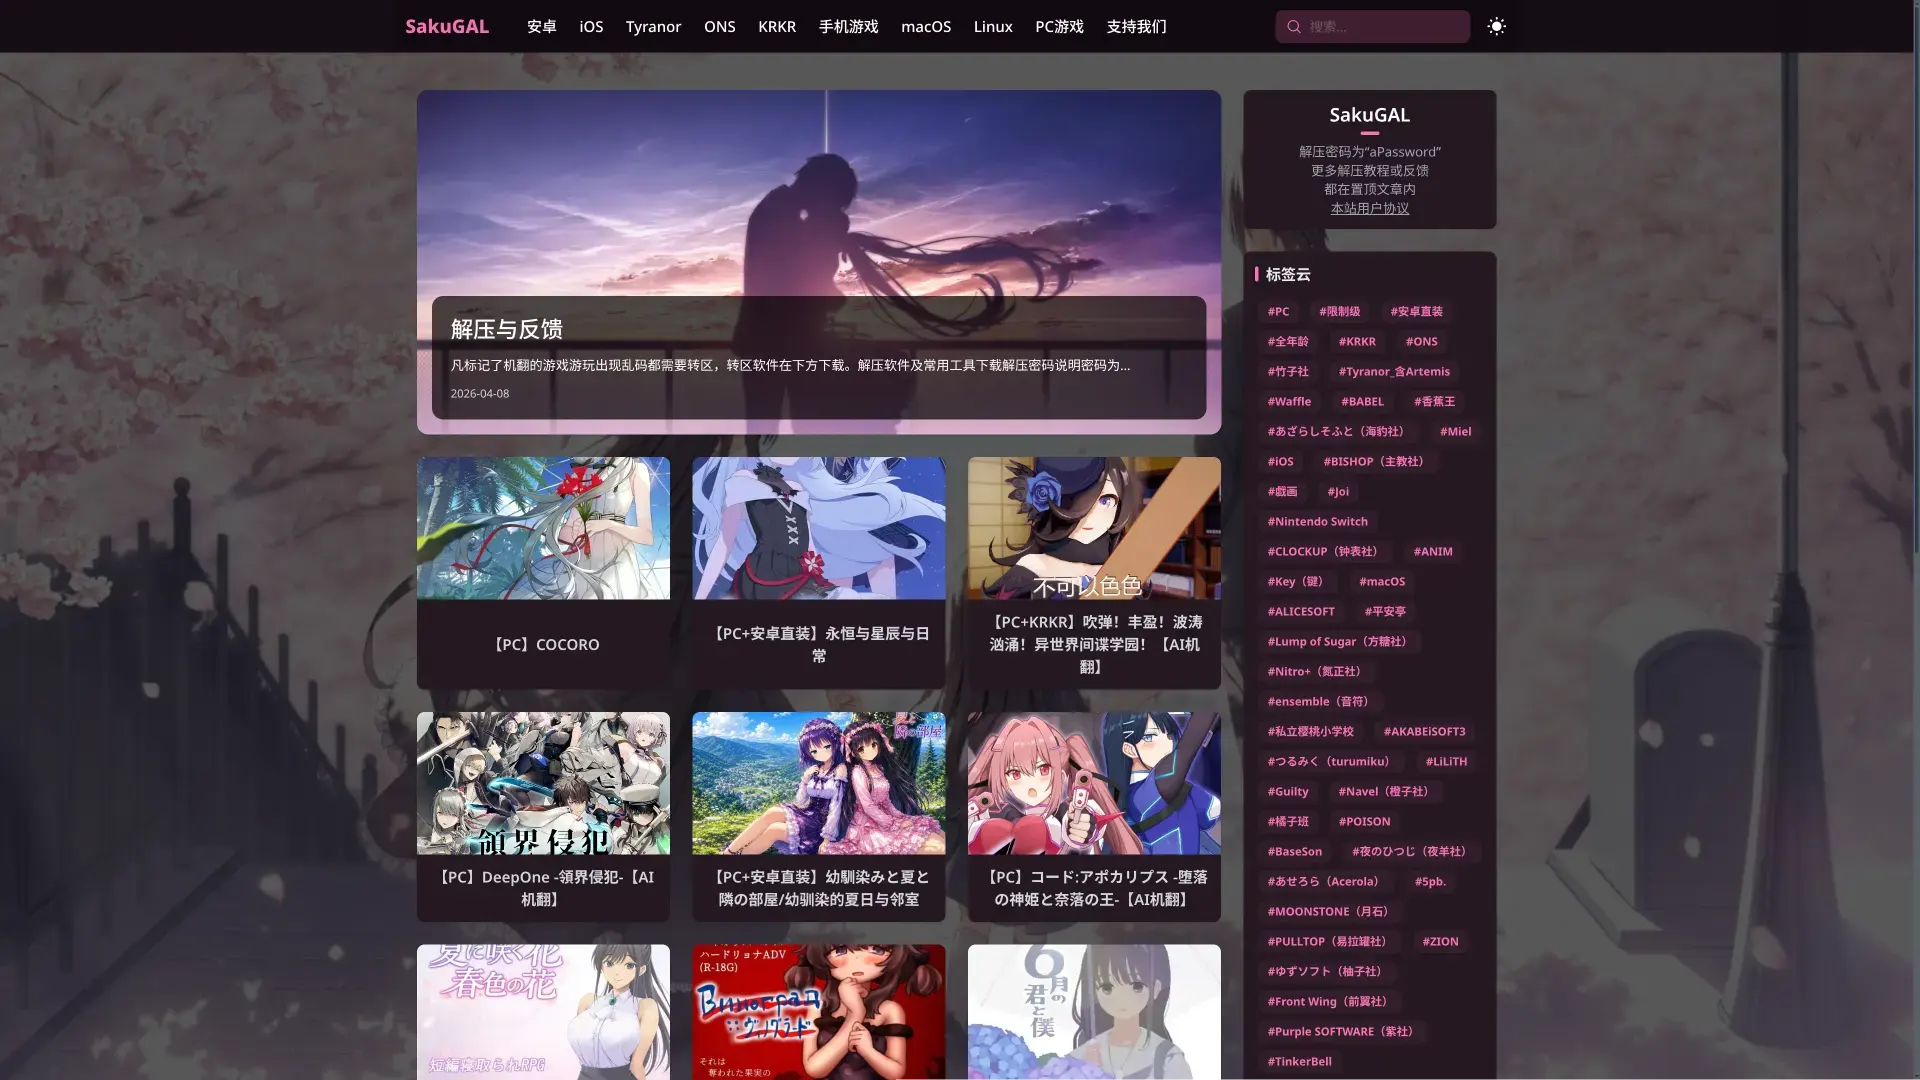This screenshot has height=1080, width=1920.
Task: Open the ハードリョナADV red thumbnail
Action: click(819, 1012)
